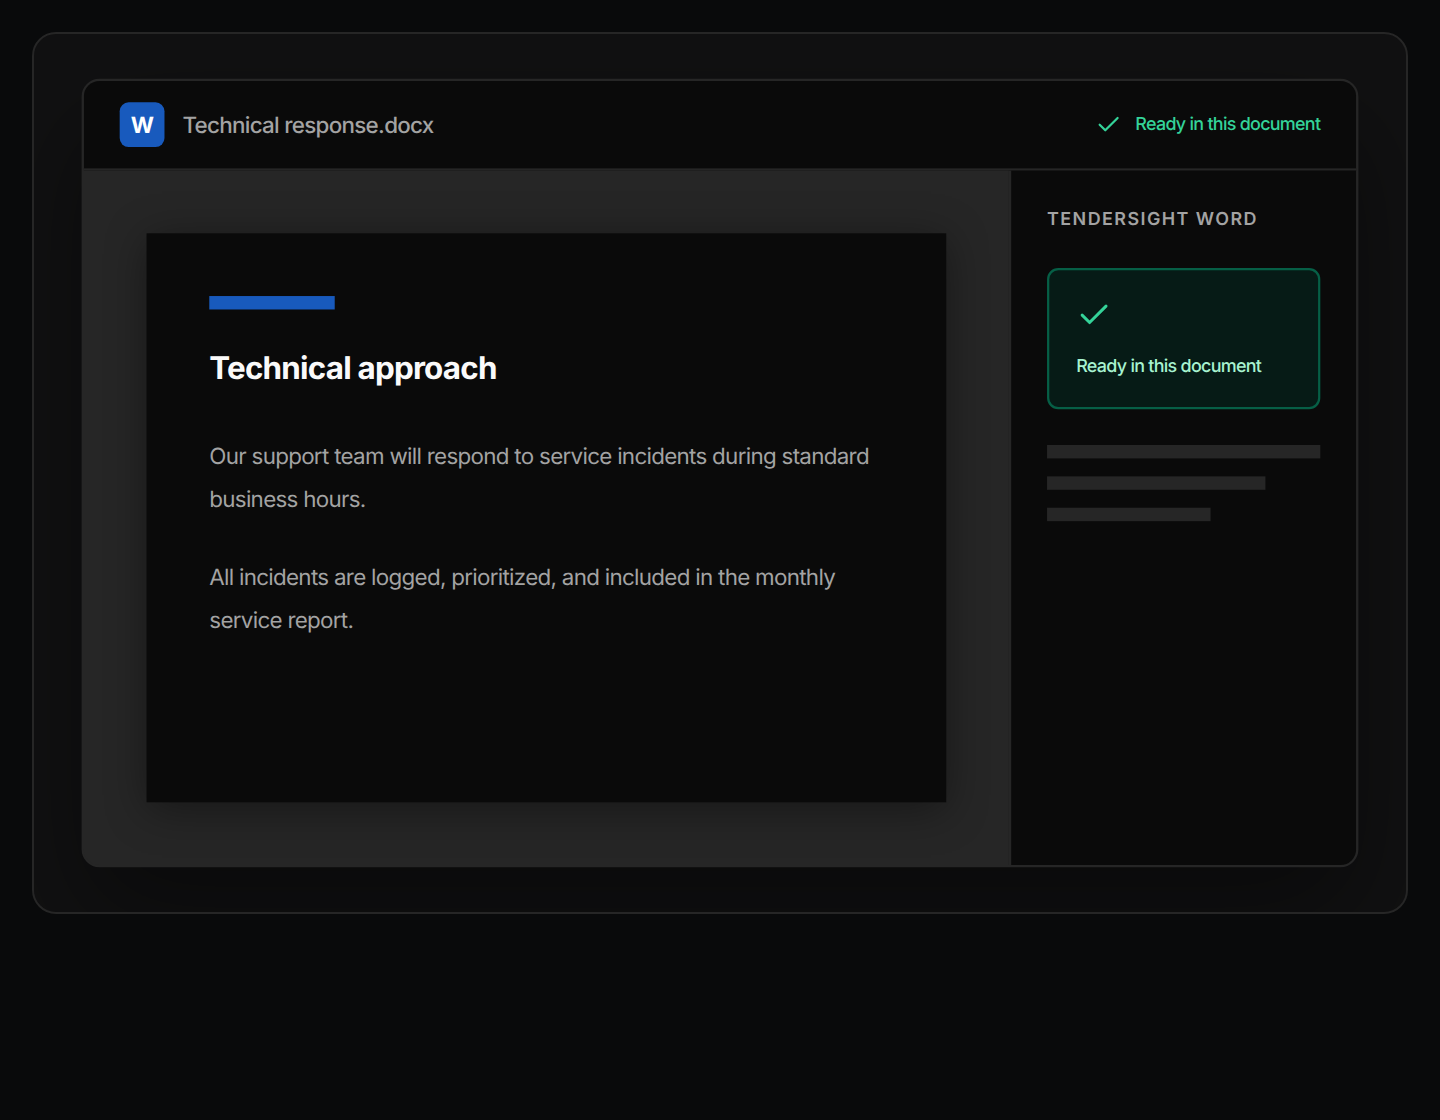Open the Ready in this document card
The image size is (1440, 1120).
(1183, 338)
